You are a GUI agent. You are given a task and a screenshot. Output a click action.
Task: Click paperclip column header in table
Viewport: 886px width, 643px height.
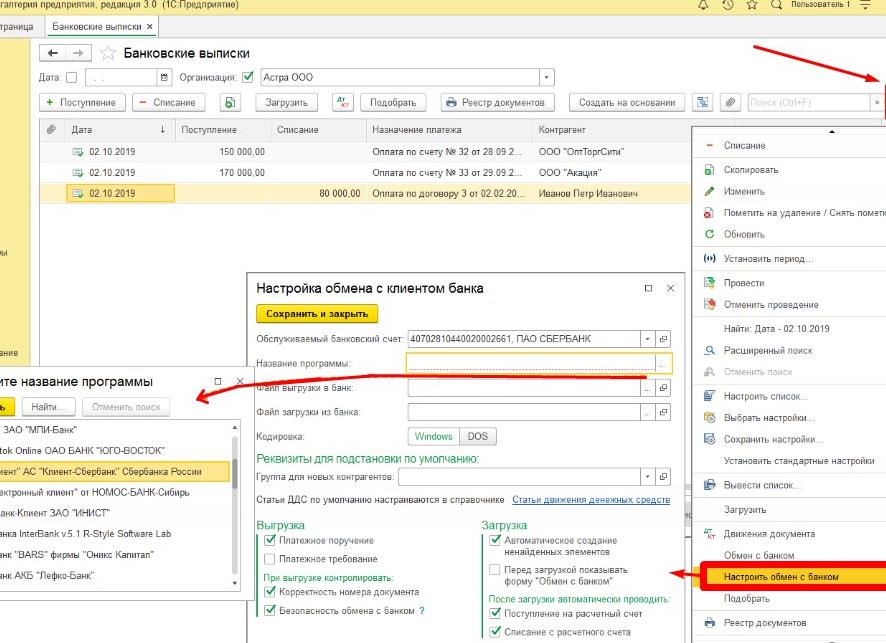click(x=51, y=129)
